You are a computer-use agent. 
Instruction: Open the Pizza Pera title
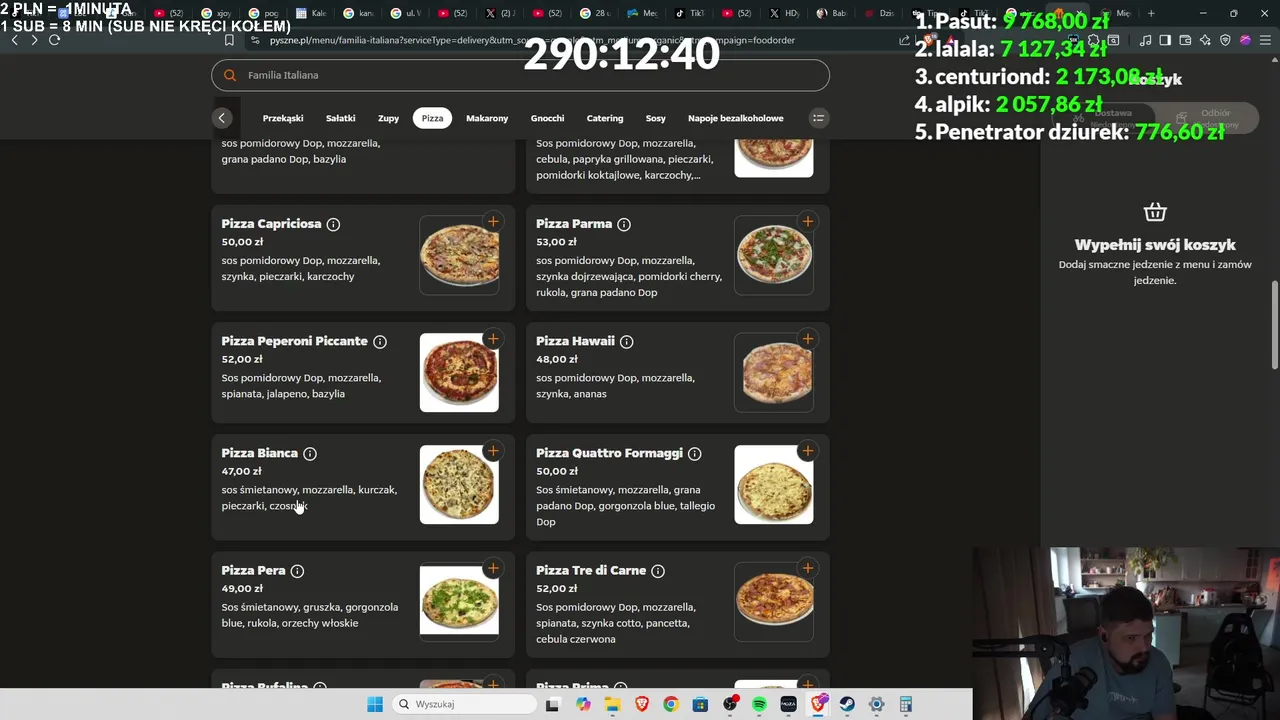253,570
